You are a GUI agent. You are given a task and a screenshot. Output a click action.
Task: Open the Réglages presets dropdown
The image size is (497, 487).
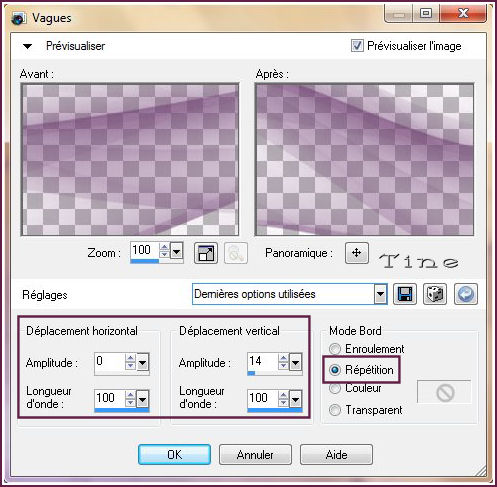click(380, 294)
